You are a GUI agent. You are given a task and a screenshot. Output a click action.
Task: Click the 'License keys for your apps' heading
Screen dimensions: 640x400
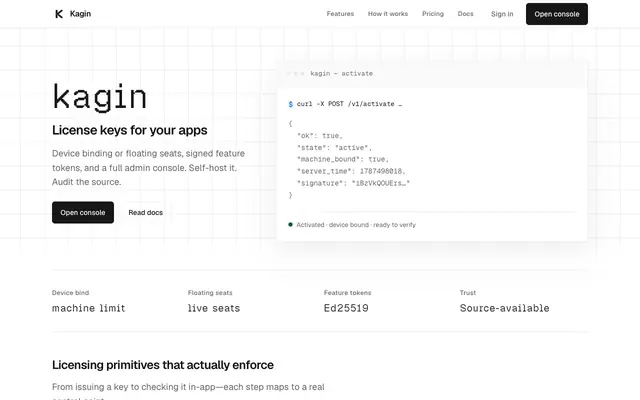(x=129, y=130)
